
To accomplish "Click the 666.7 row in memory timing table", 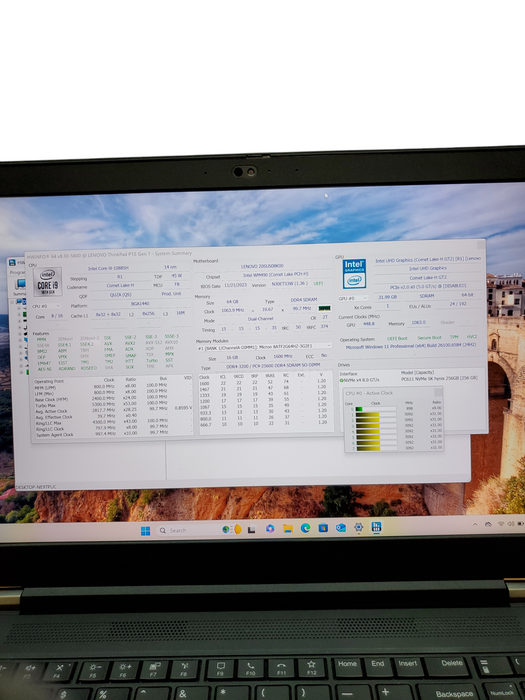I will 263,424.
